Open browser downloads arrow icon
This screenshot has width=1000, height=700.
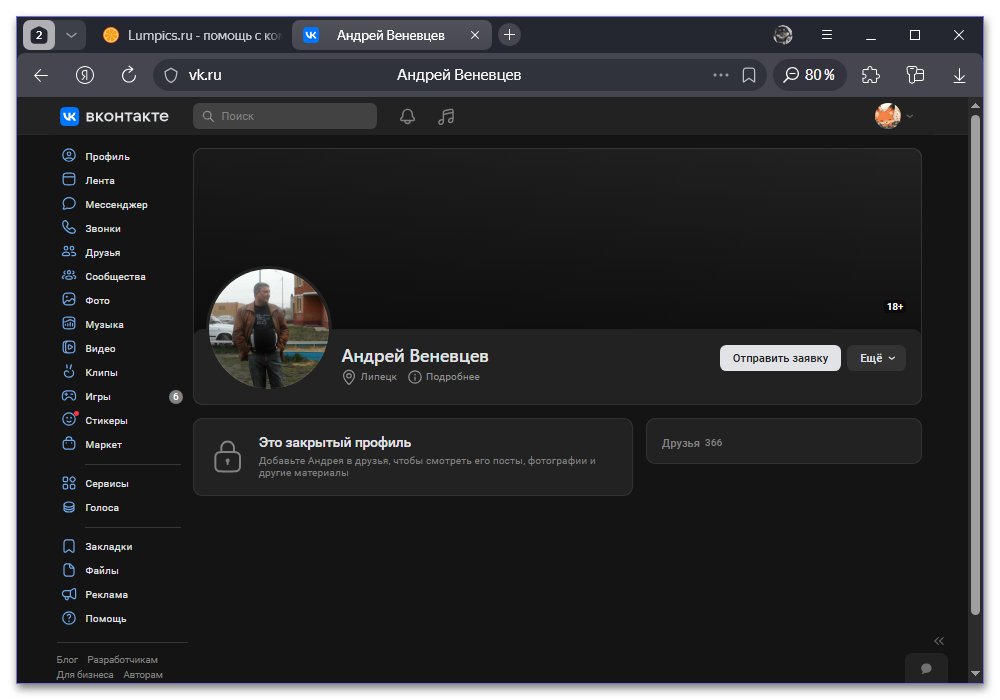tap(959, 75)
